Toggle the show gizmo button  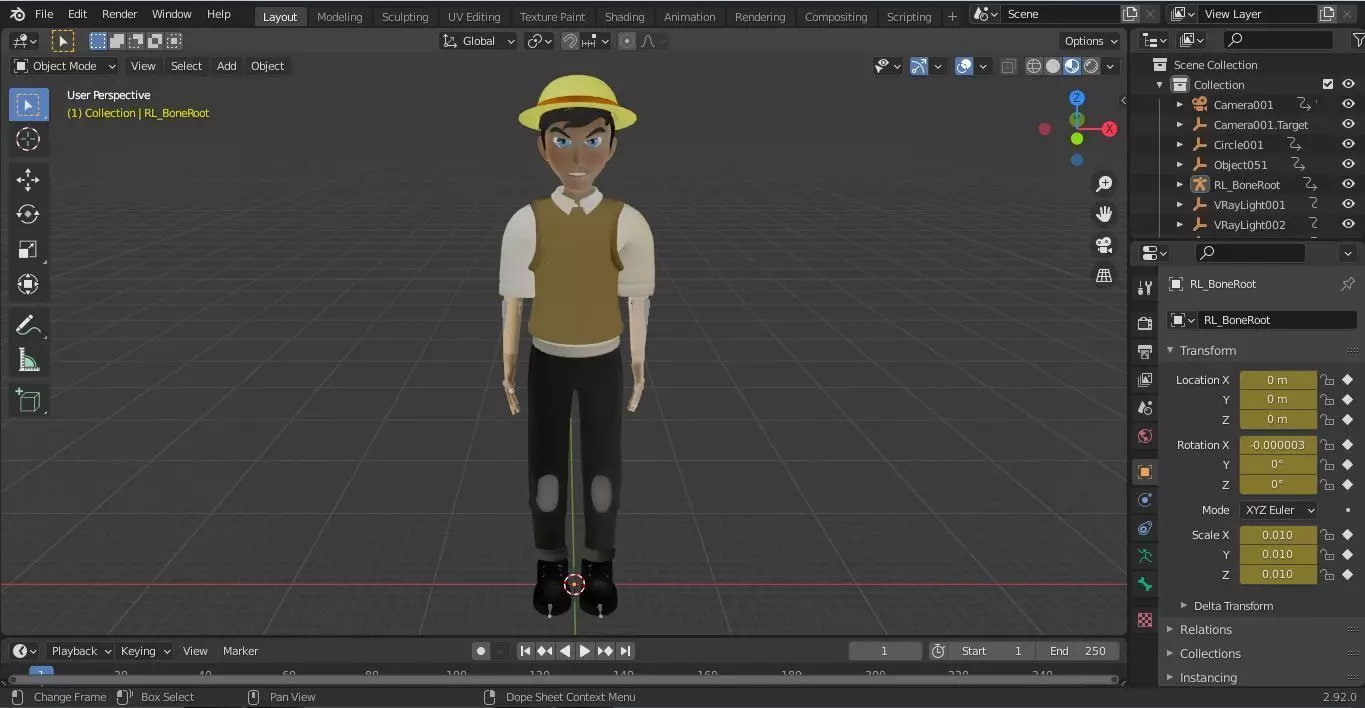pyautogui.click(x=918, y=66)
